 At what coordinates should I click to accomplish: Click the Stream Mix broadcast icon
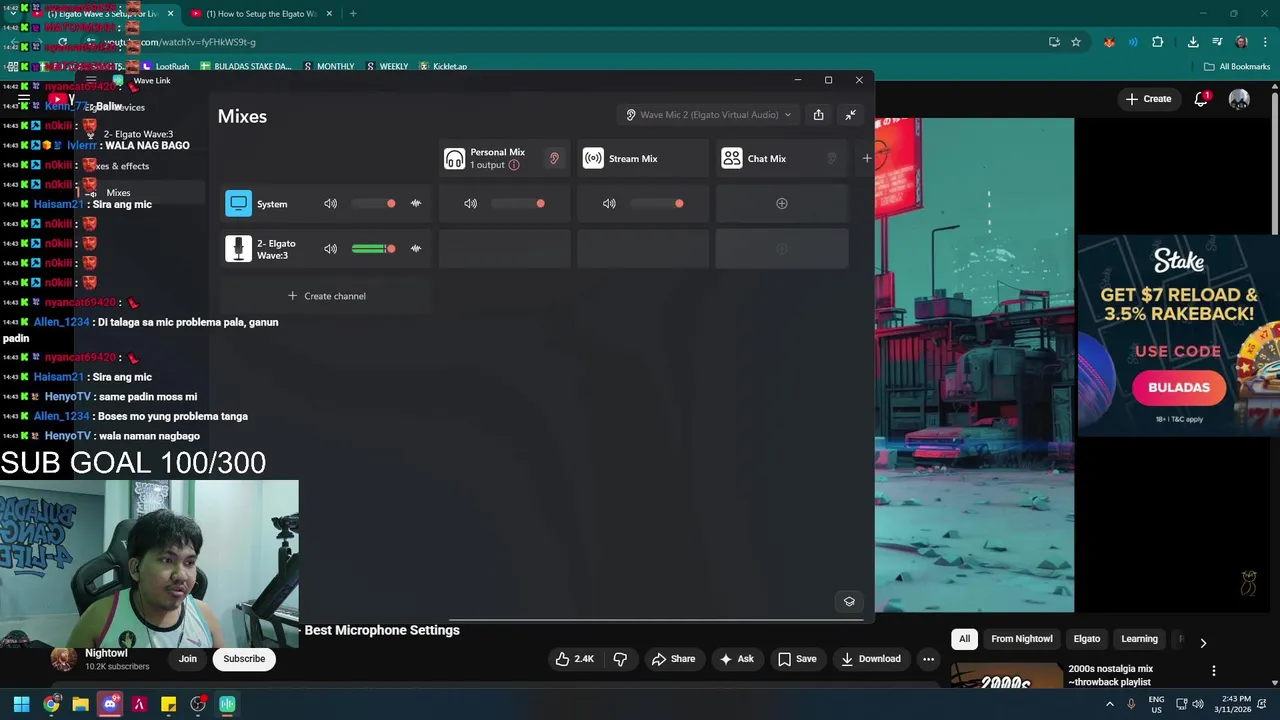pos(593,159)
